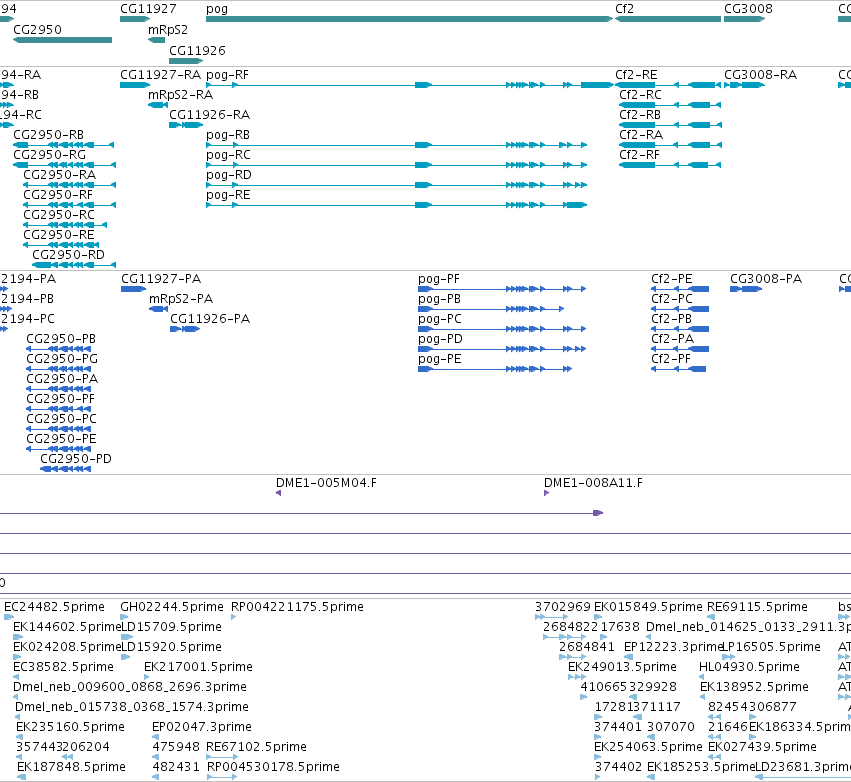The image size is (851, 782).
Task: Click the CG2950-RD transcript label
Action: 68,255
